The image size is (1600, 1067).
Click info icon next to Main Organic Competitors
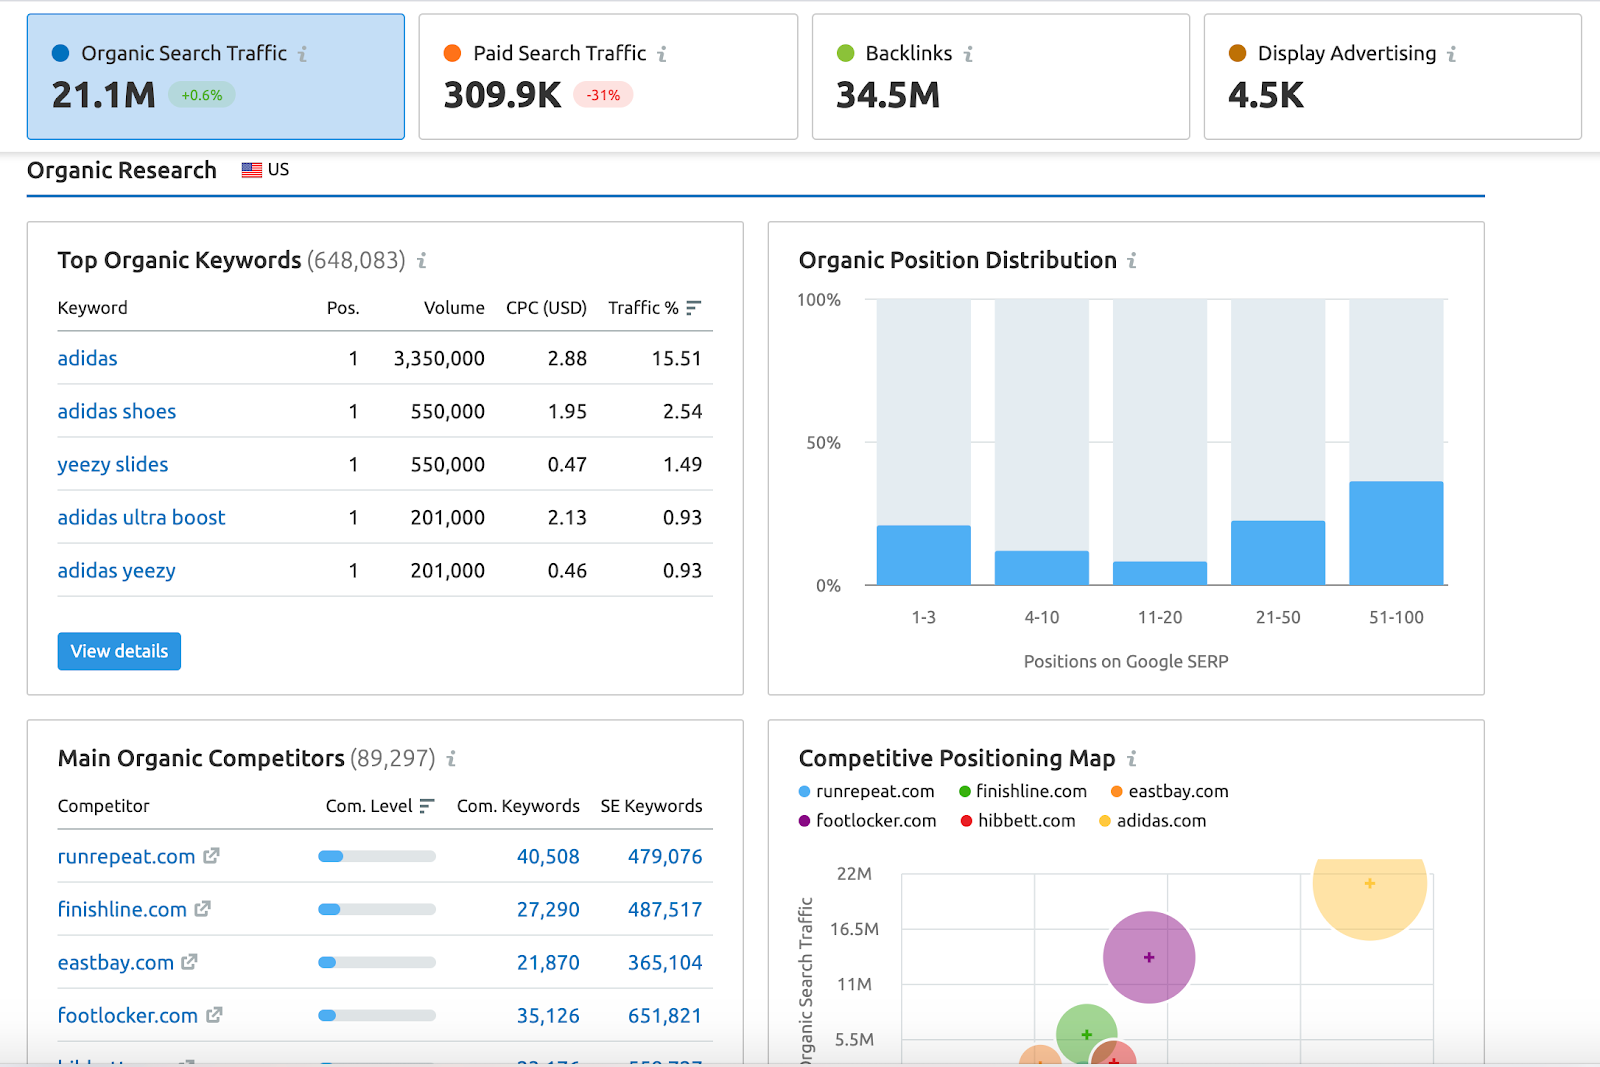(451, 759)
